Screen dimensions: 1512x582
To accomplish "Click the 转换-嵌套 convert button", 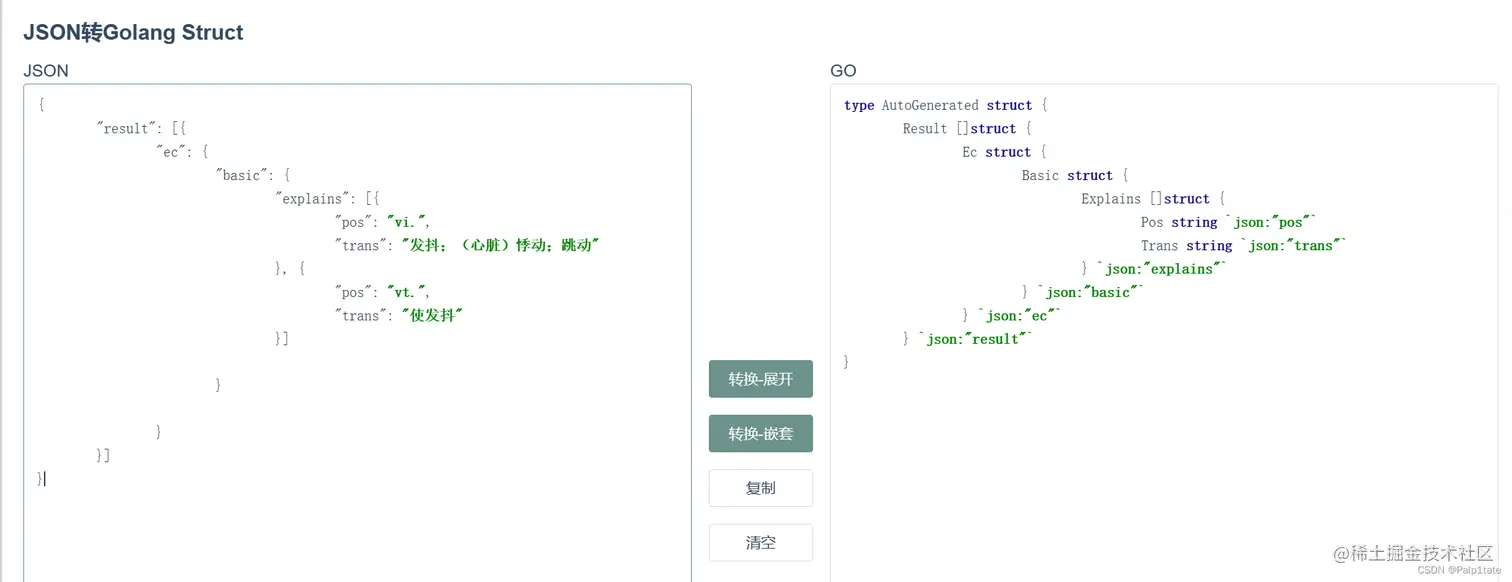I will click(760, 434).
